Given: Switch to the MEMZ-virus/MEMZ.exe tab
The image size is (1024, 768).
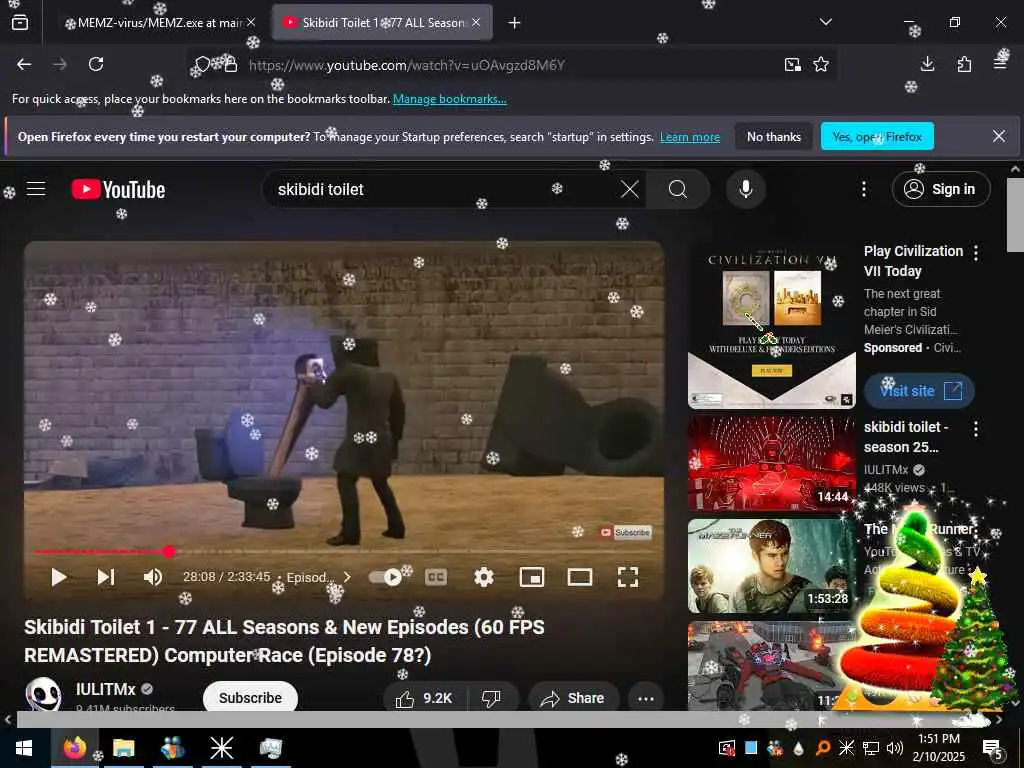Looking at the screenshot, I should pos(161,23).
